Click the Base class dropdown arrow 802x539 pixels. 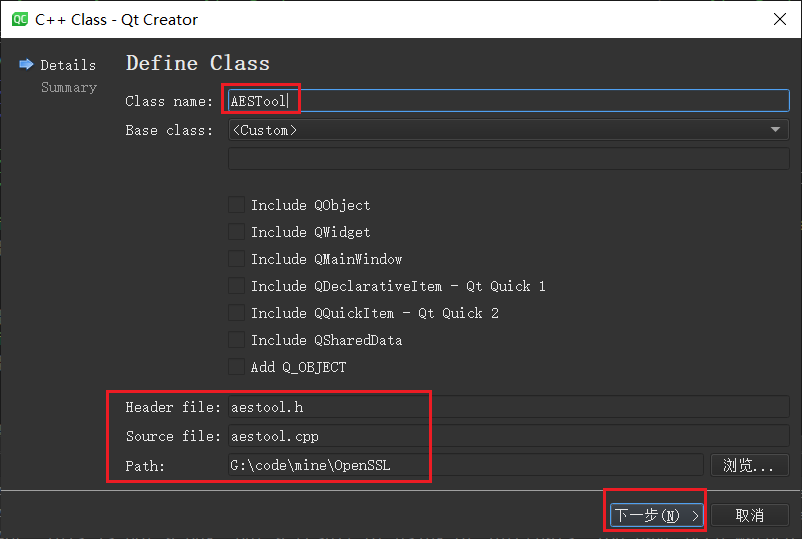pos(775,130)
